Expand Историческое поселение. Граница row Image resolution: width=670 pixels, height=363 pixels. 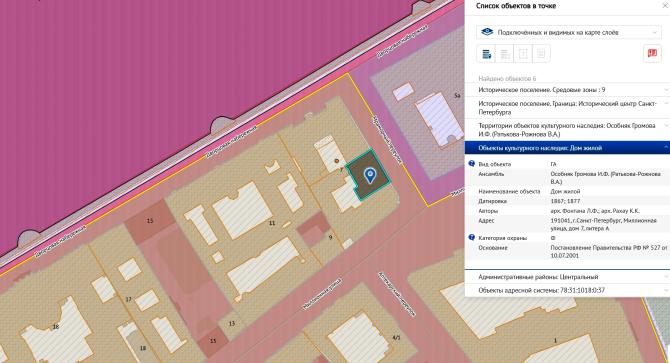(x=567, y=108)
